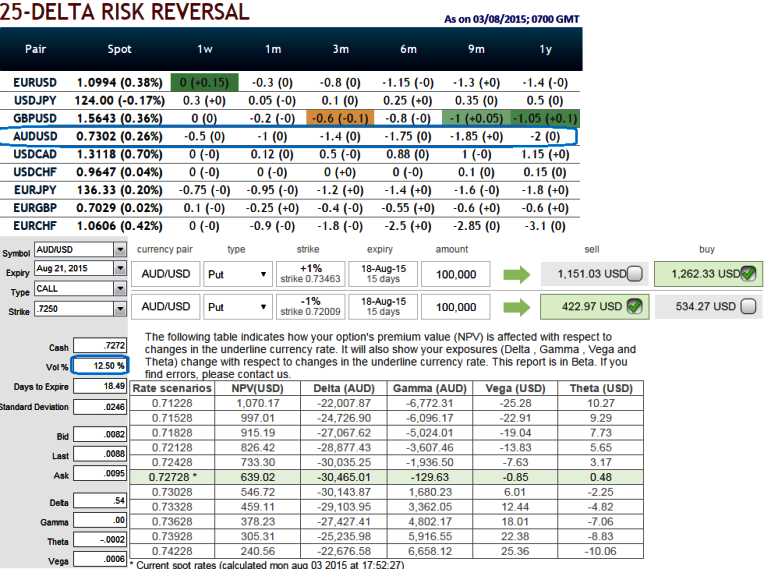Click the Pair column header
Image resolution: width=764 pixels, height=569 pixels.
coord(36,49)
